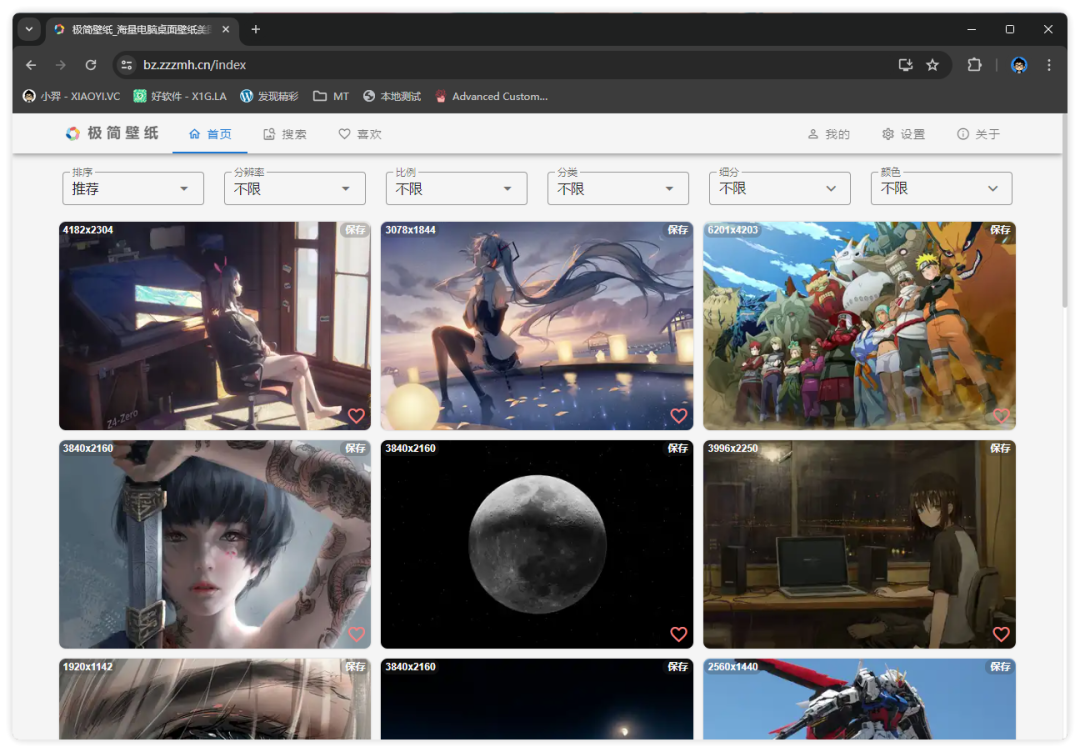Expand the 颜色 color filter dropdown
1080x752 pixels.
[941, 188]
